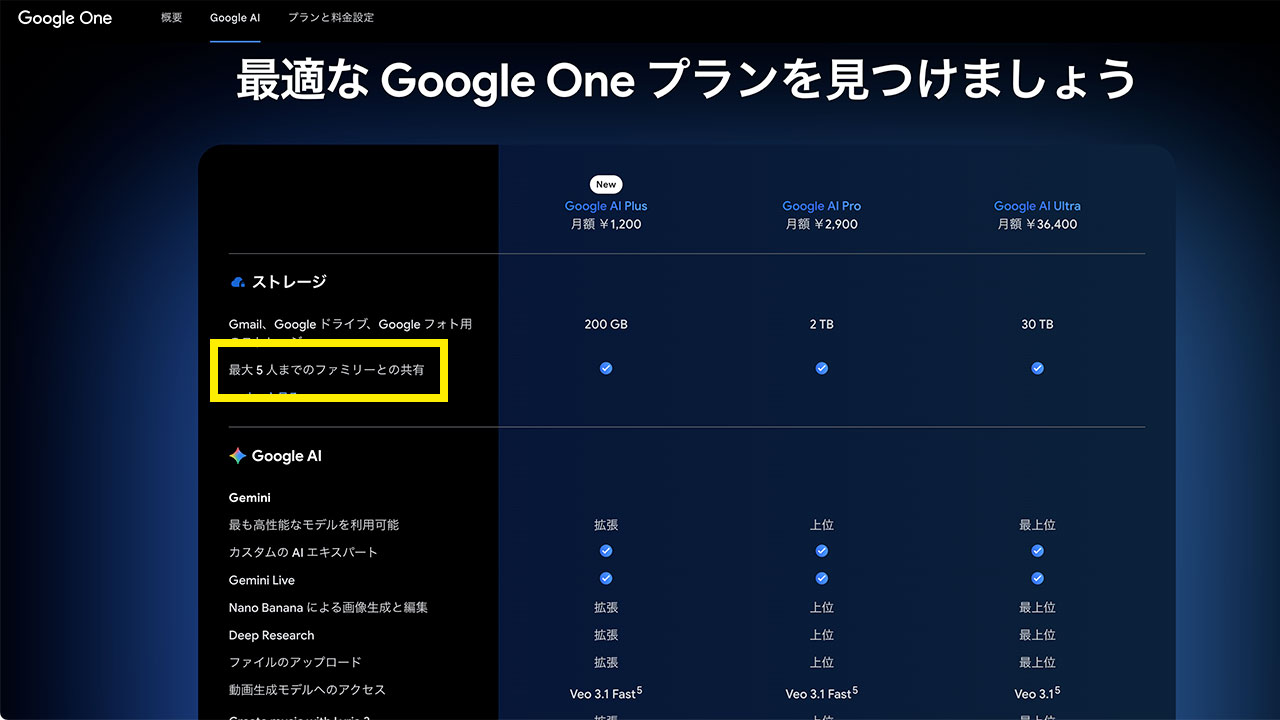
Task: Click the checkmark for Gemini Live under Google AI Pro
Action: coord(822,578)
